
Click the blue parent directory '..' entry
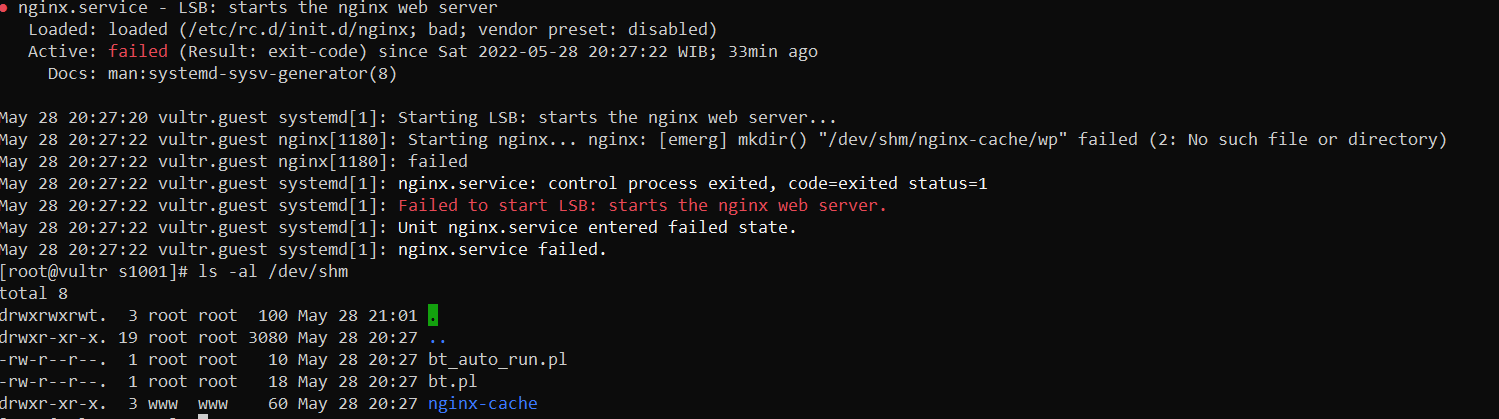point(438,337)
